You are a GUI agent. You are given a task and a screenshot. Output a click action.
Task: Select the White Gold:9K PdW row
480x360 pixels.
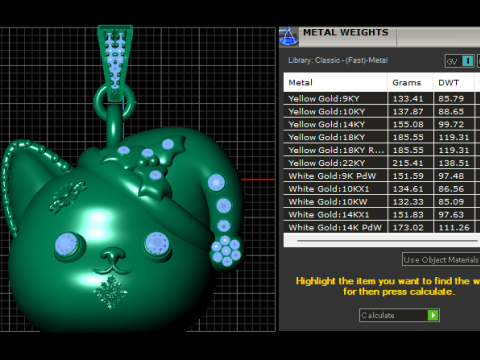click(x=382, y=176)
